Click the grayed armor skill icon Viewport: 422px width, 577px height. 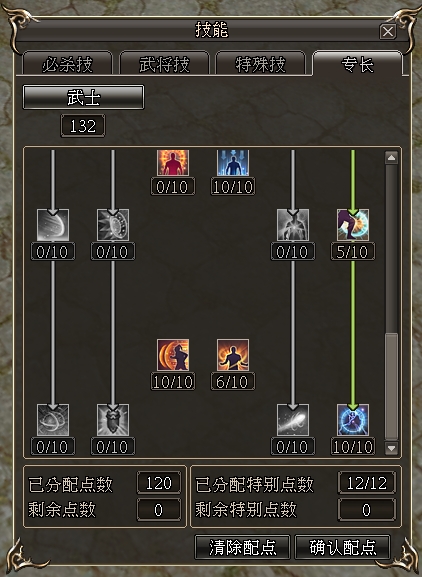point(113,420)
